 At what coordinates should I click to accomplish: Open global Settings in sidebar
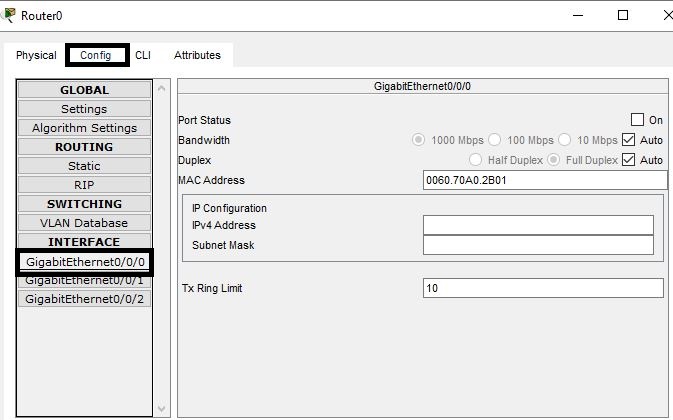(84, 109)
